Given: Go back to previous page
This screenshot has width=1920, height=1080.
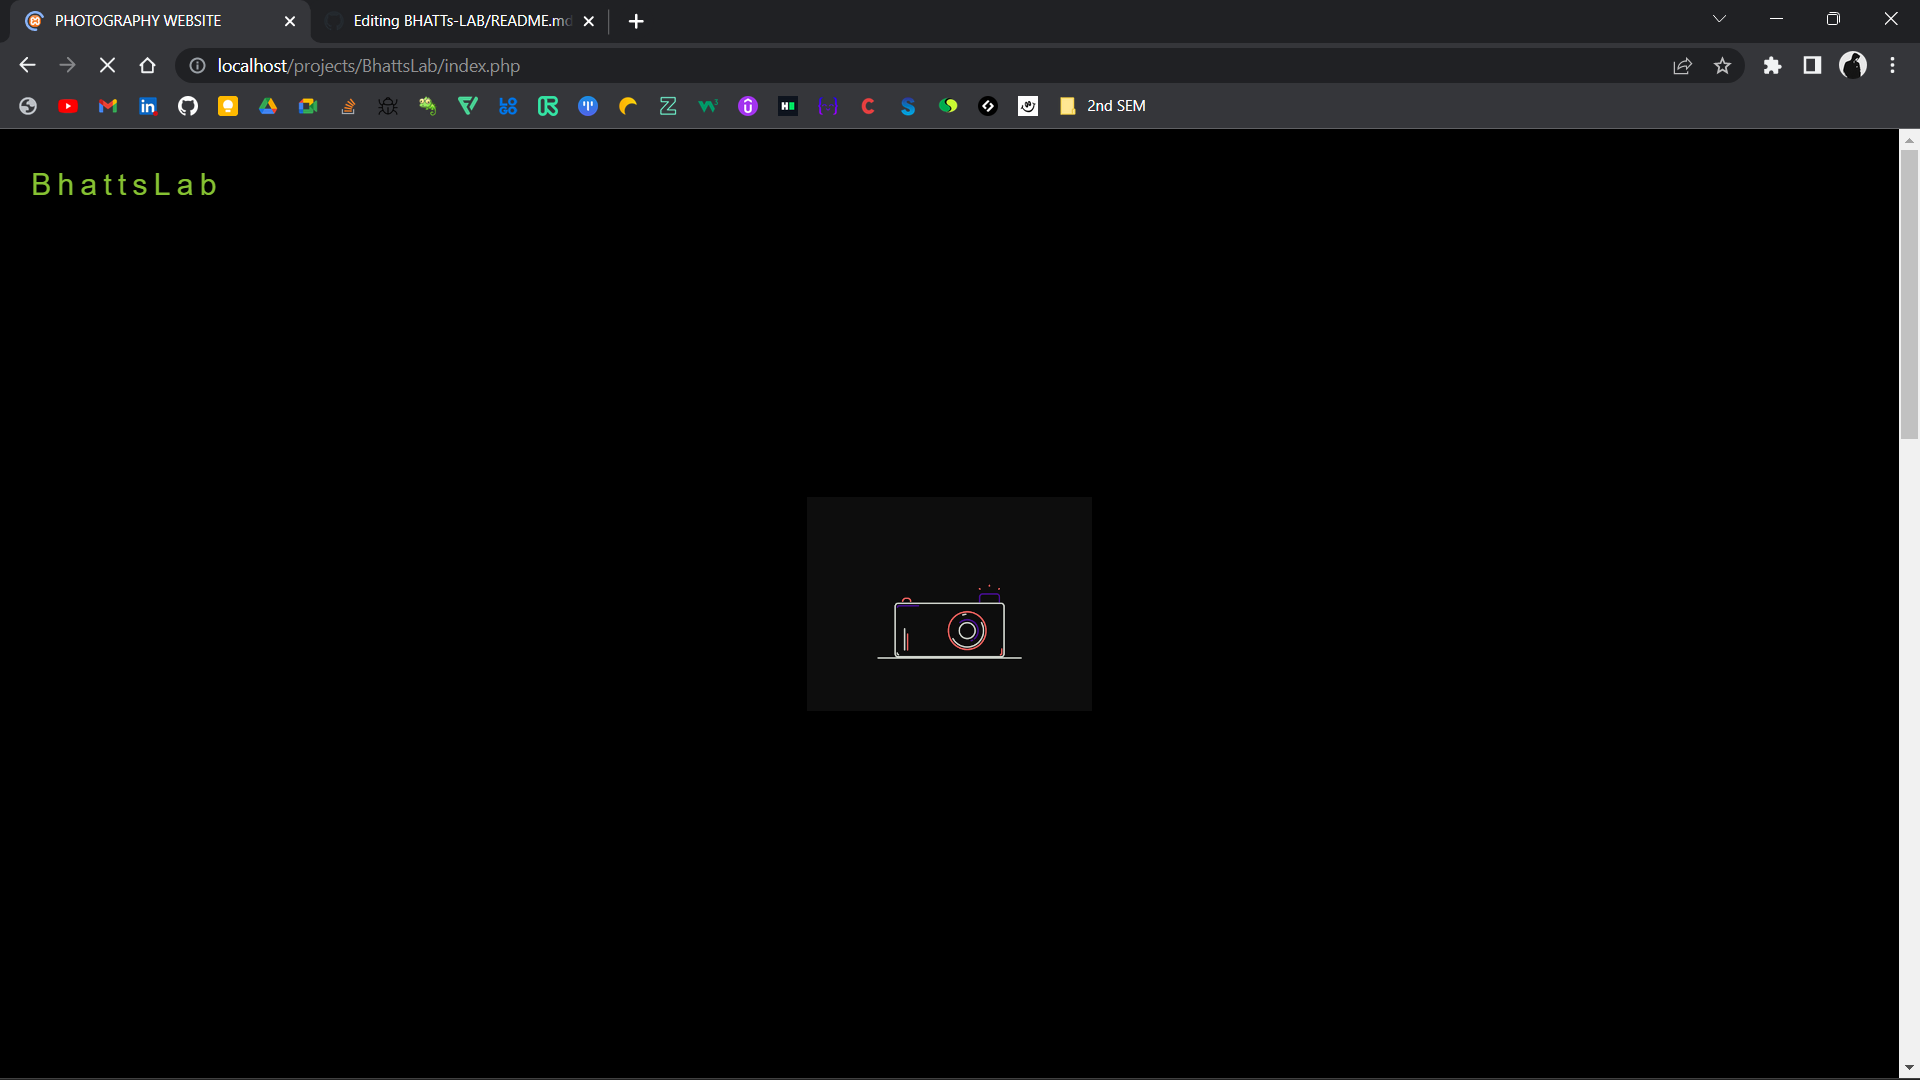Looking at the screenshot, I should point(27,66).
